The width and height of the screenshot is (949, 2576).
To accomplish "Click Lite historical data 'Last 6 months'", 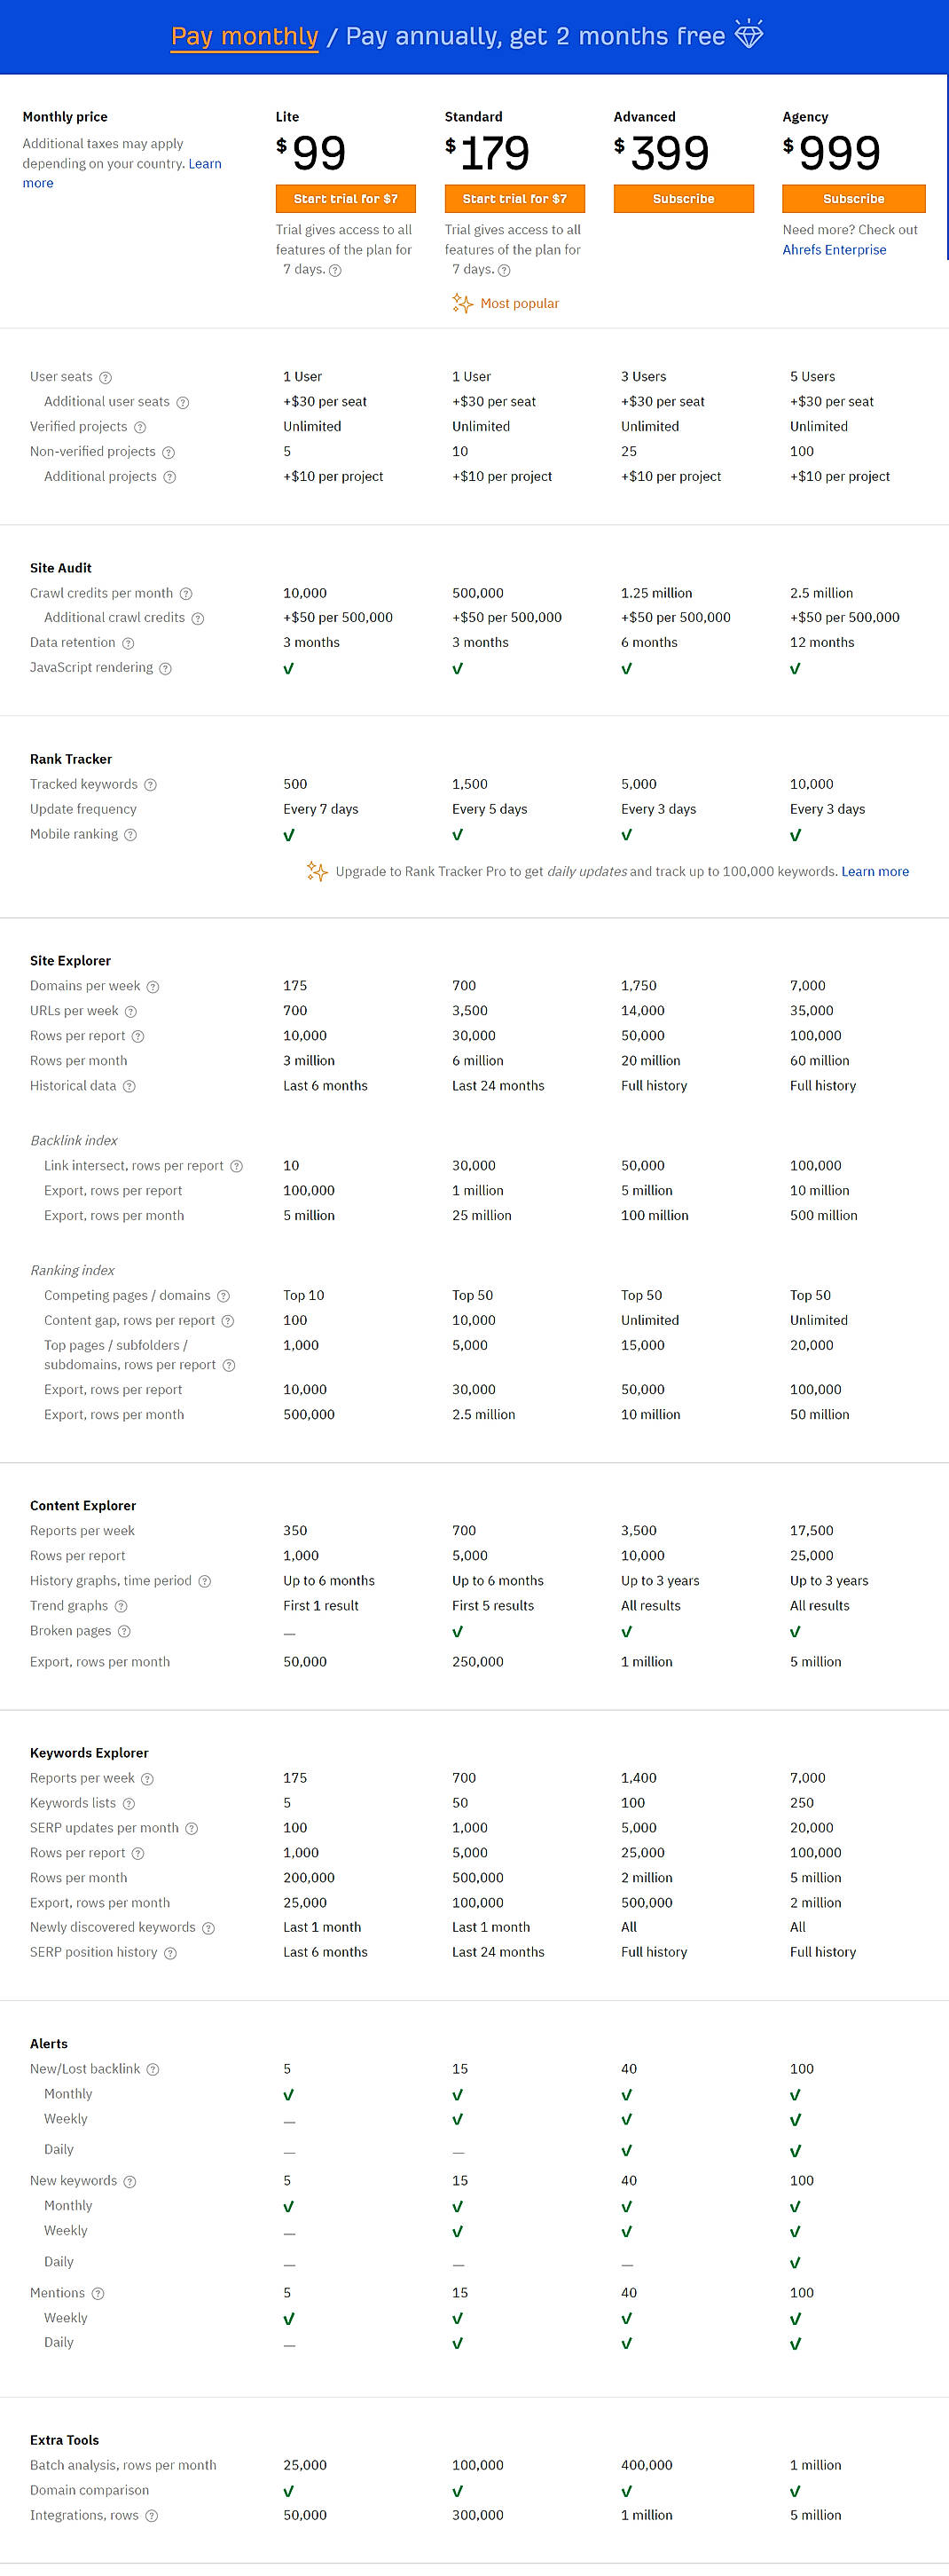I will click(x=325, y=1086).
